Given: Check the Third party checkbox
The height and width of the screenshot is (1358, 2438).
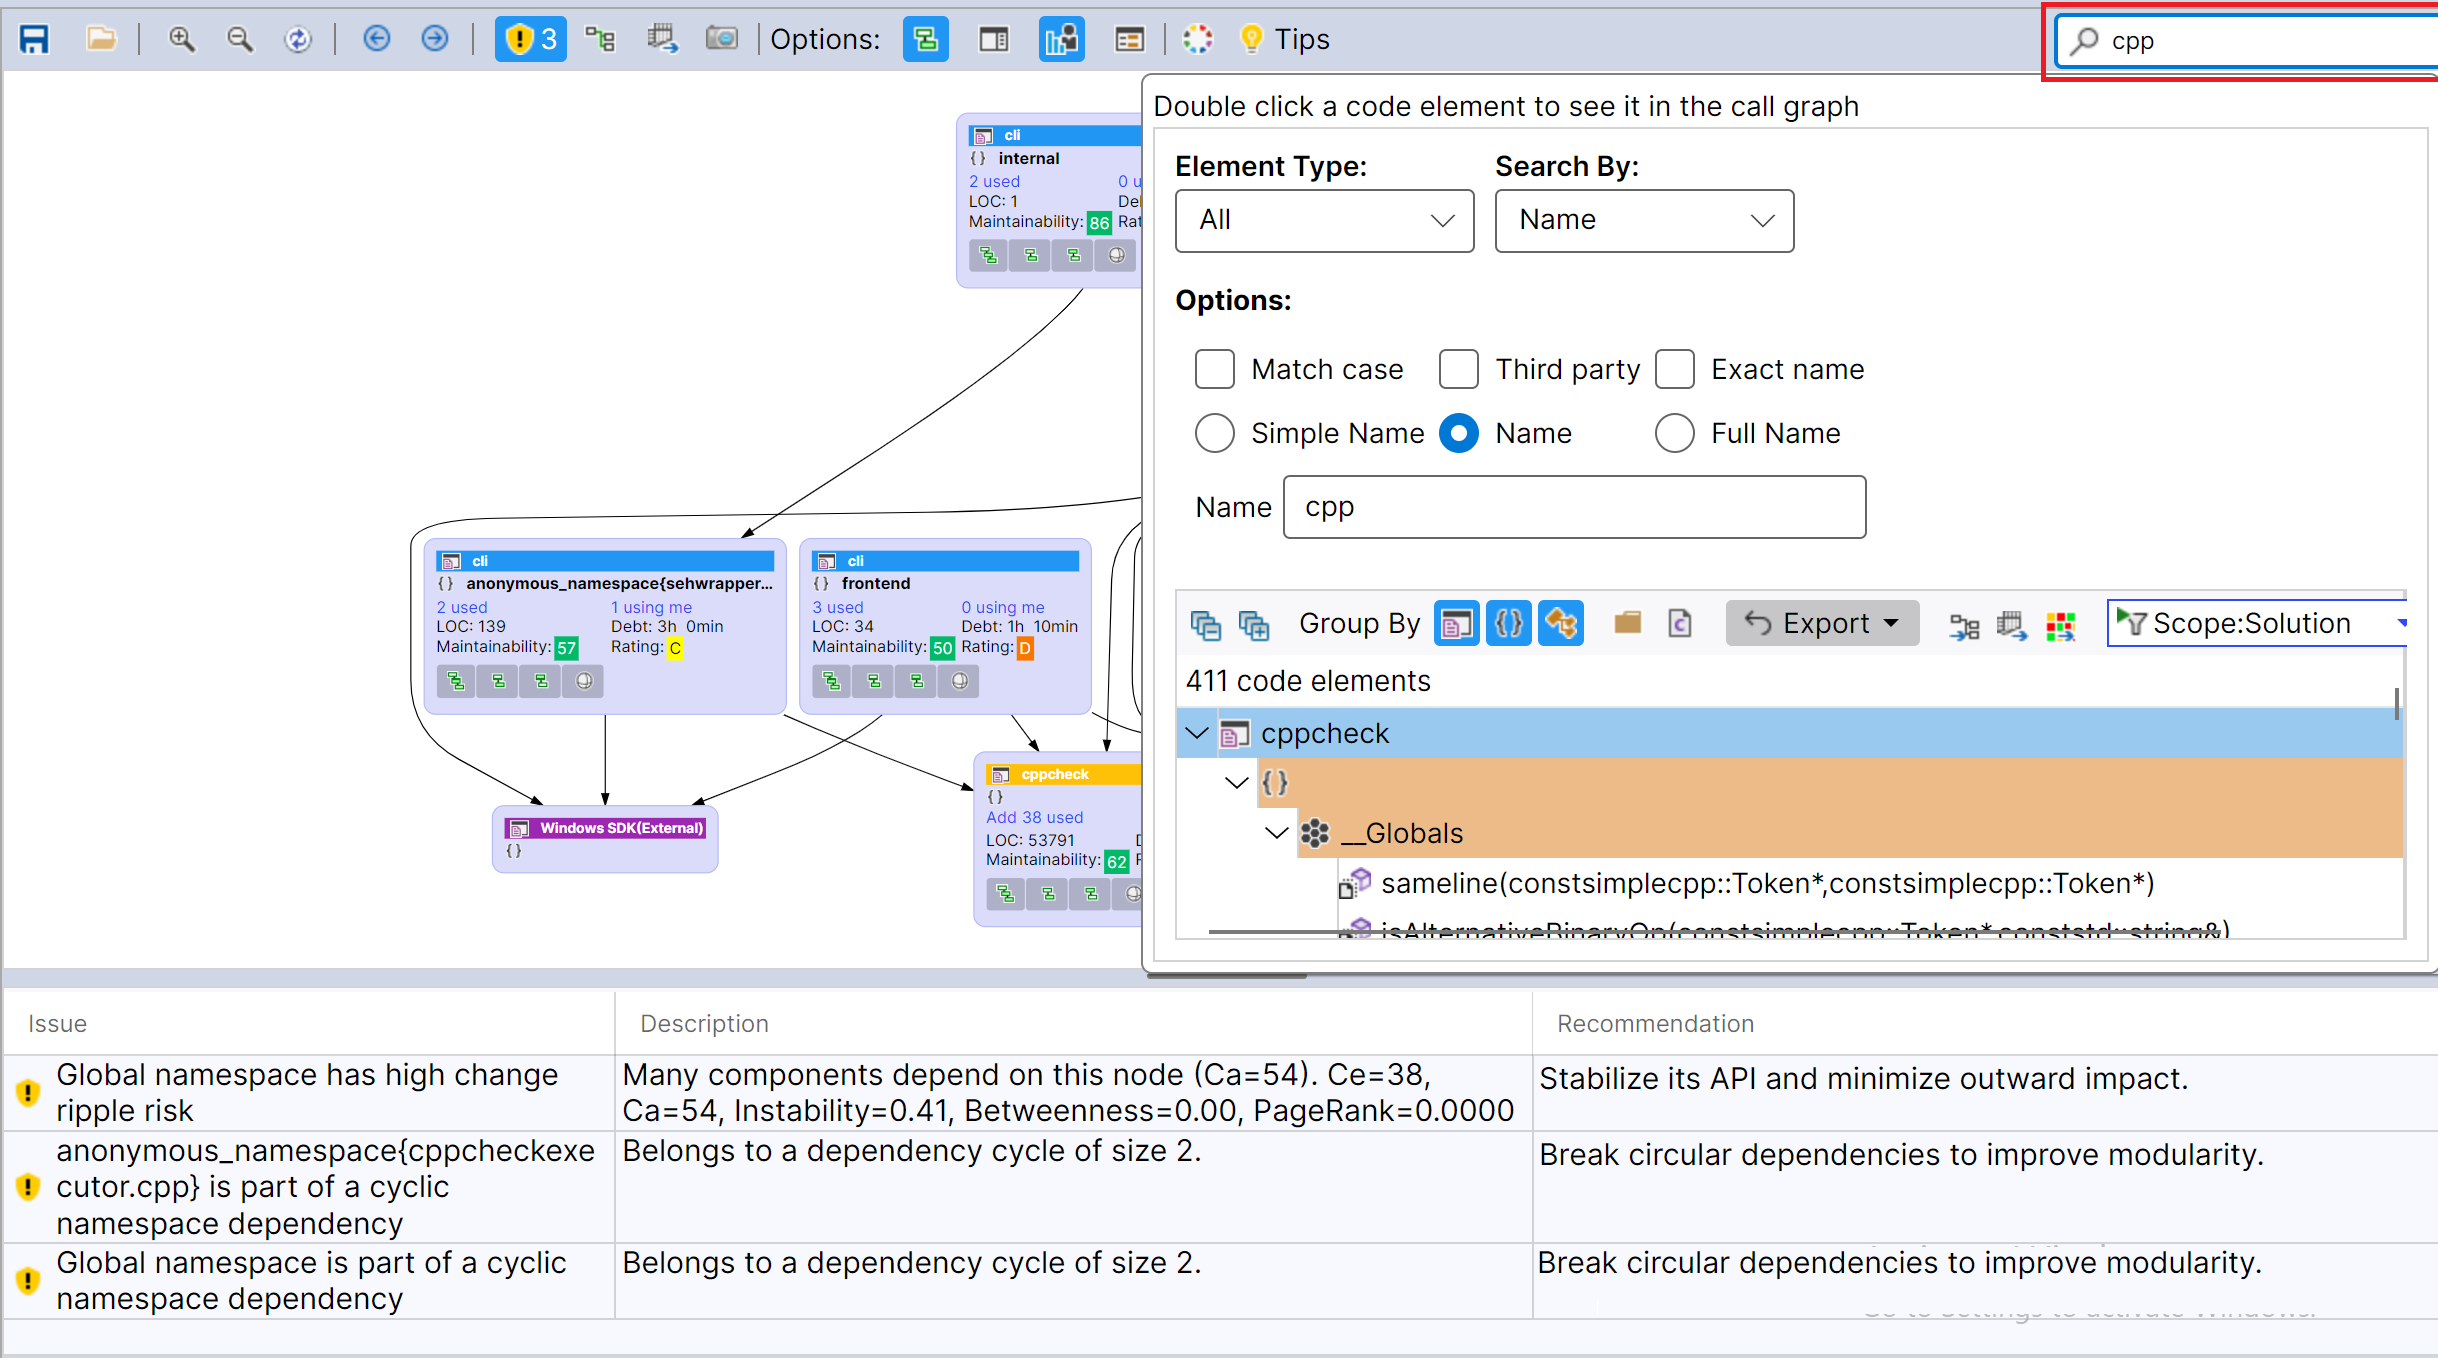Looking at the screenshot, I should click(x=1458, y=369).
